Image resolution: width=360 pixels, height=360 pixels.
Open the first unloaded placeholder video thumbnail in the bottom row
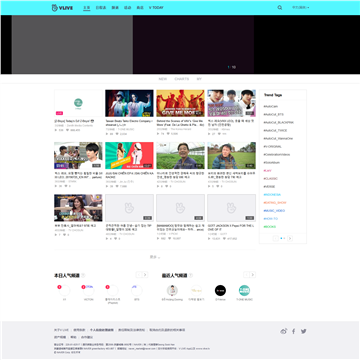point(129,208)
